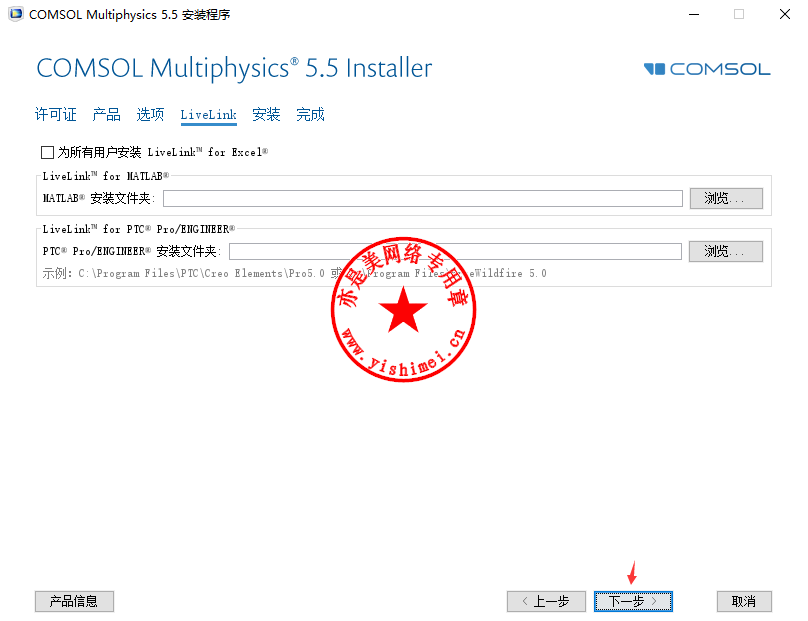This screenshot has width=808, height=621.
Task: Open the 安装 step tab
Action: (x=266, y=114)
